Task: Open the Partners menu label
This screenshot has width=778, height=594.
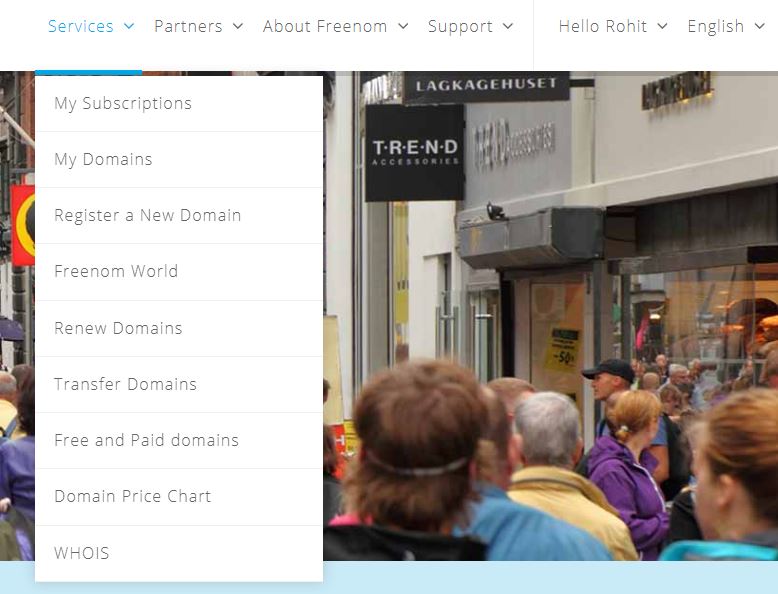Action: click(188, 26)
